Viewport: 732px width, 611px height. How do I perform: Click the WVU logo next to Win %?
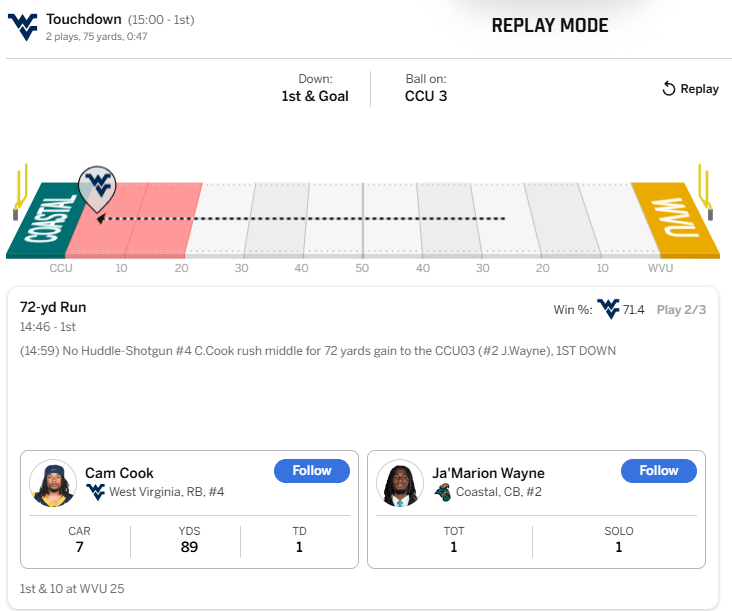608,309
